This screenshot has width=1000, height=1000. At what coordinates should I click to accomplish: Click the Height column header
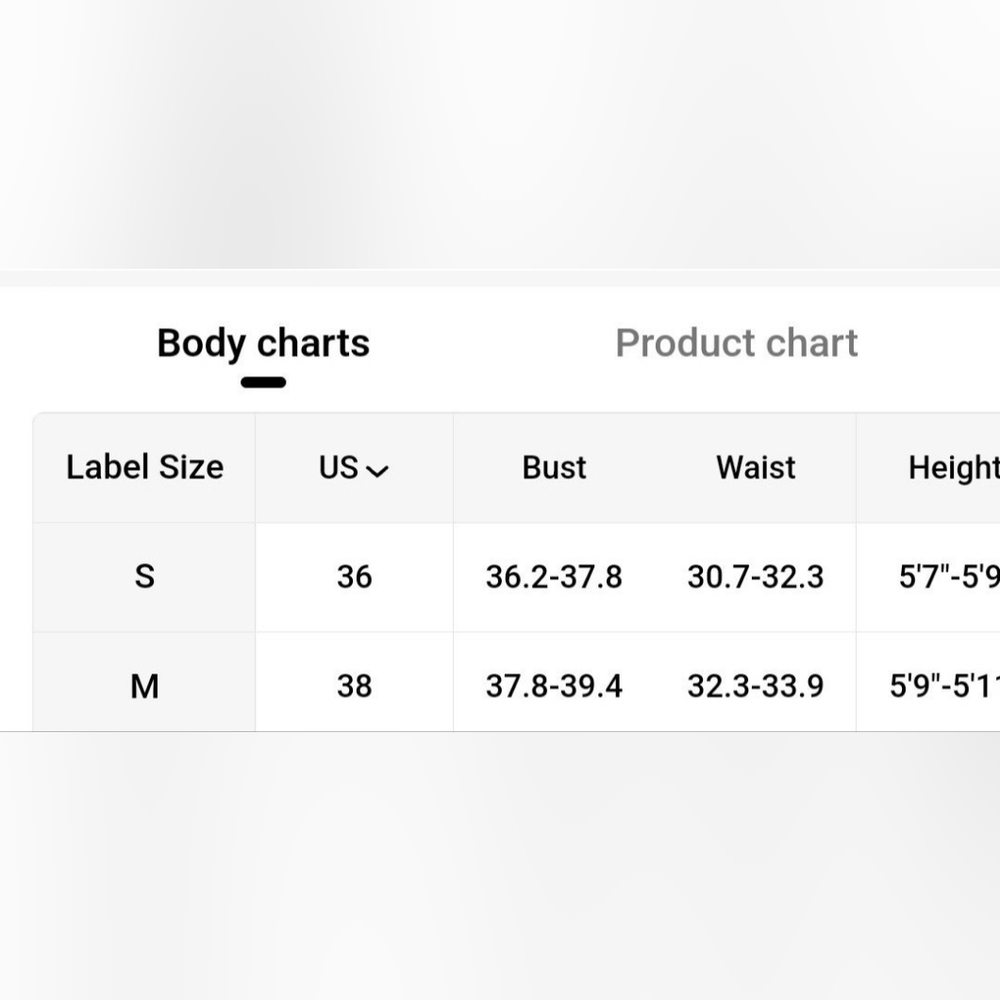click(x=952, y=468)
